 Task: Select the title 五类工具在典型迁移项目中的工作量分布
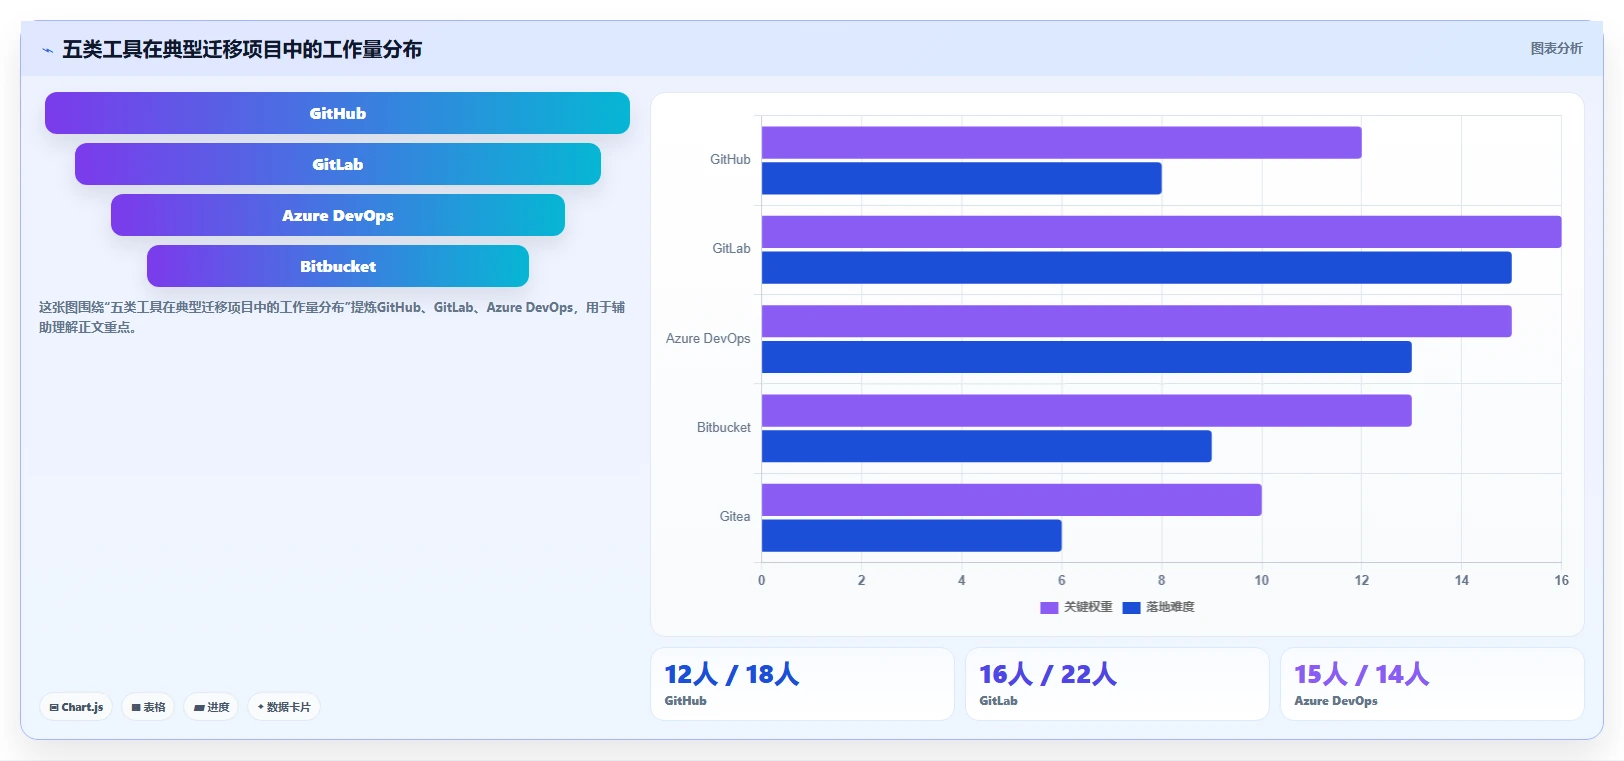242,49
